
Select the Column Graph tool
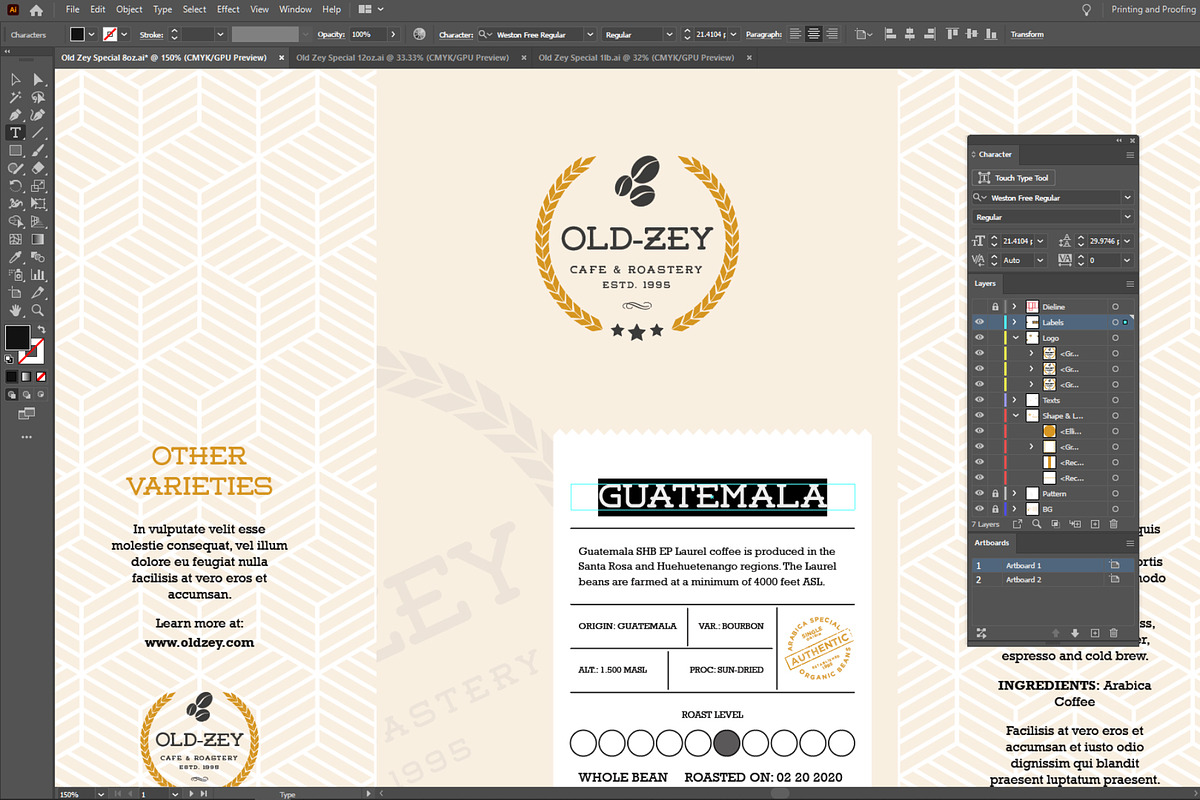click(x=38, y=274)
